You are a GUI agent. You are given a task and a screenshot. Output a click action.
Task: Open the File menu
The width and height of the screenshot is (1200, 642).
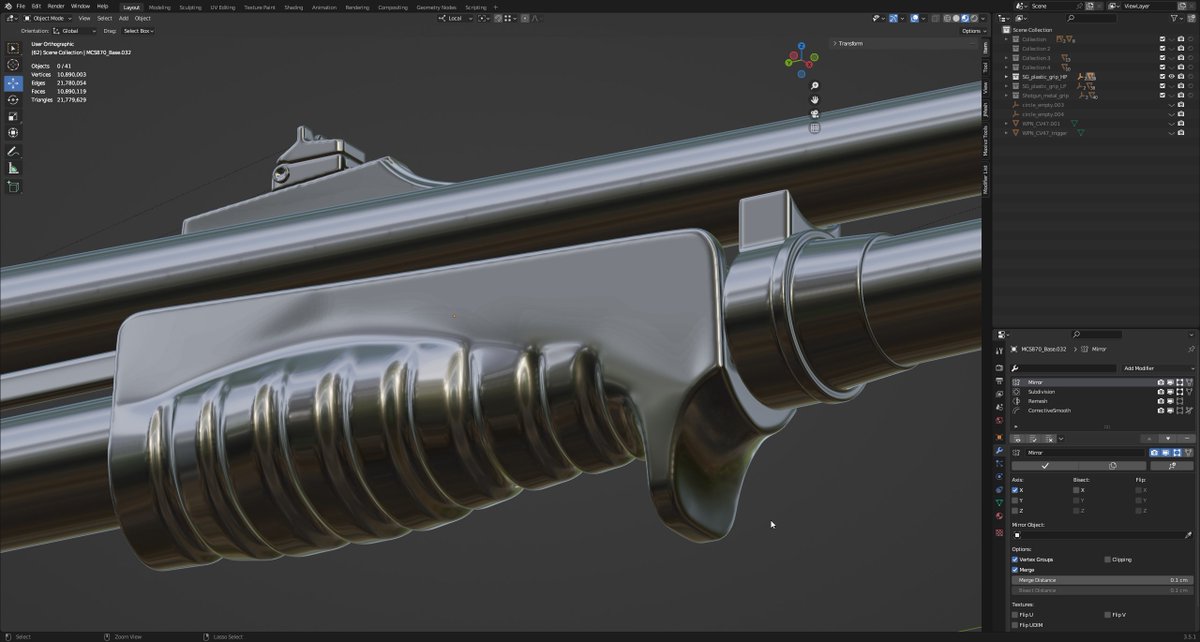point(21,6)
